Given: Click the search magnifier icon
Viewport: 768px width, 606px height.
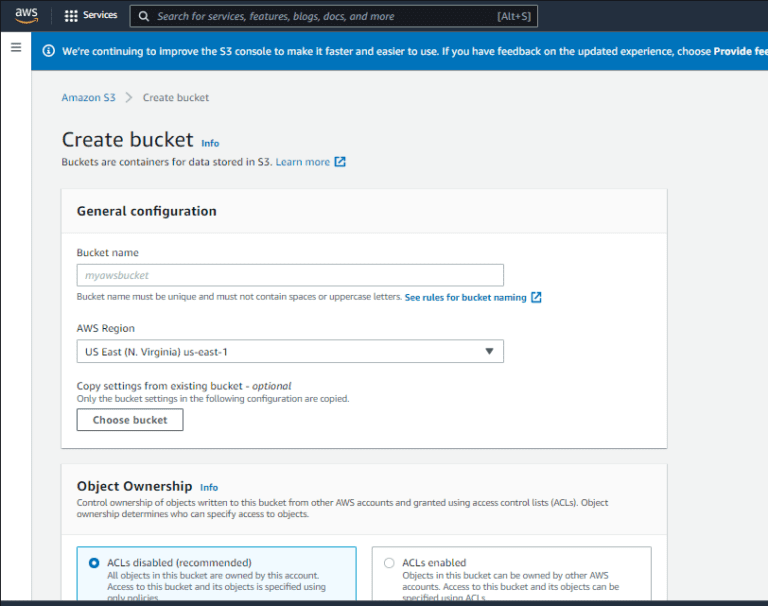Looking at the screenshot, I should pyautogui.click(x=144, y=16).
